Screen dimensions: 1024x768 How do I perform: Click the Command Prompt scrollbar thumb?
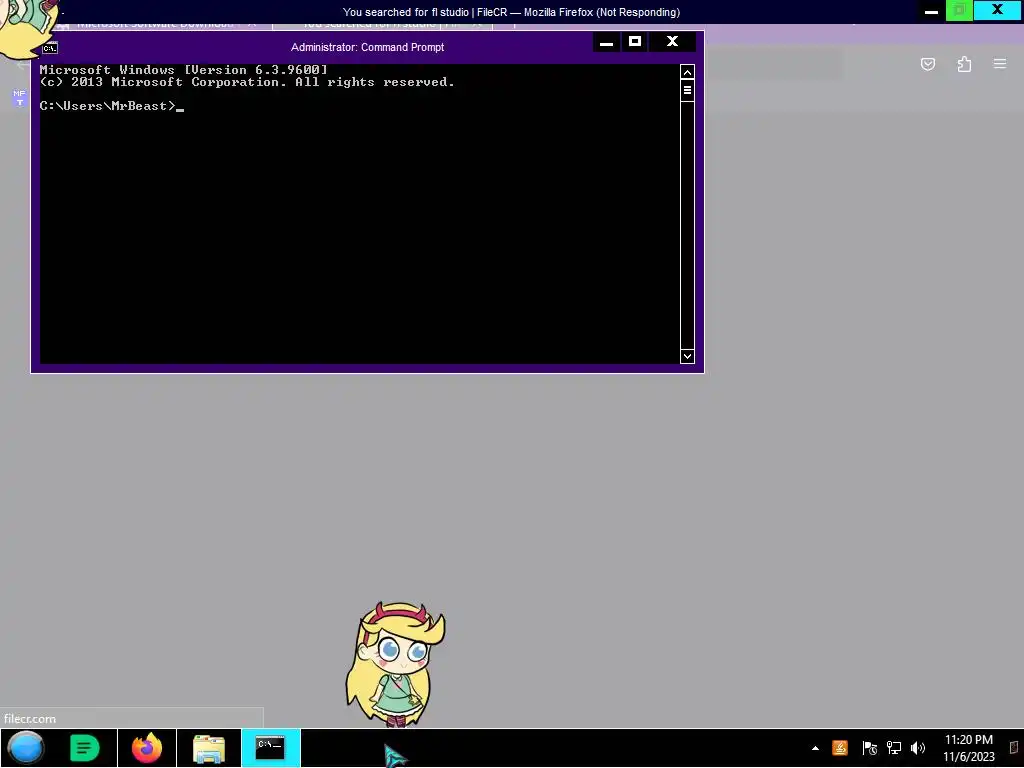pos(687,90)
